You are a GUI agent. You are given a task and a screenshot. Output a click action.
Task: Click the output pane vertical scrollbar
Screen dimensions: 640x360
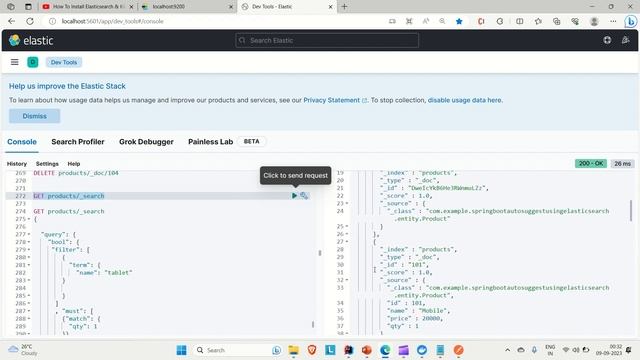pos(631,211)
